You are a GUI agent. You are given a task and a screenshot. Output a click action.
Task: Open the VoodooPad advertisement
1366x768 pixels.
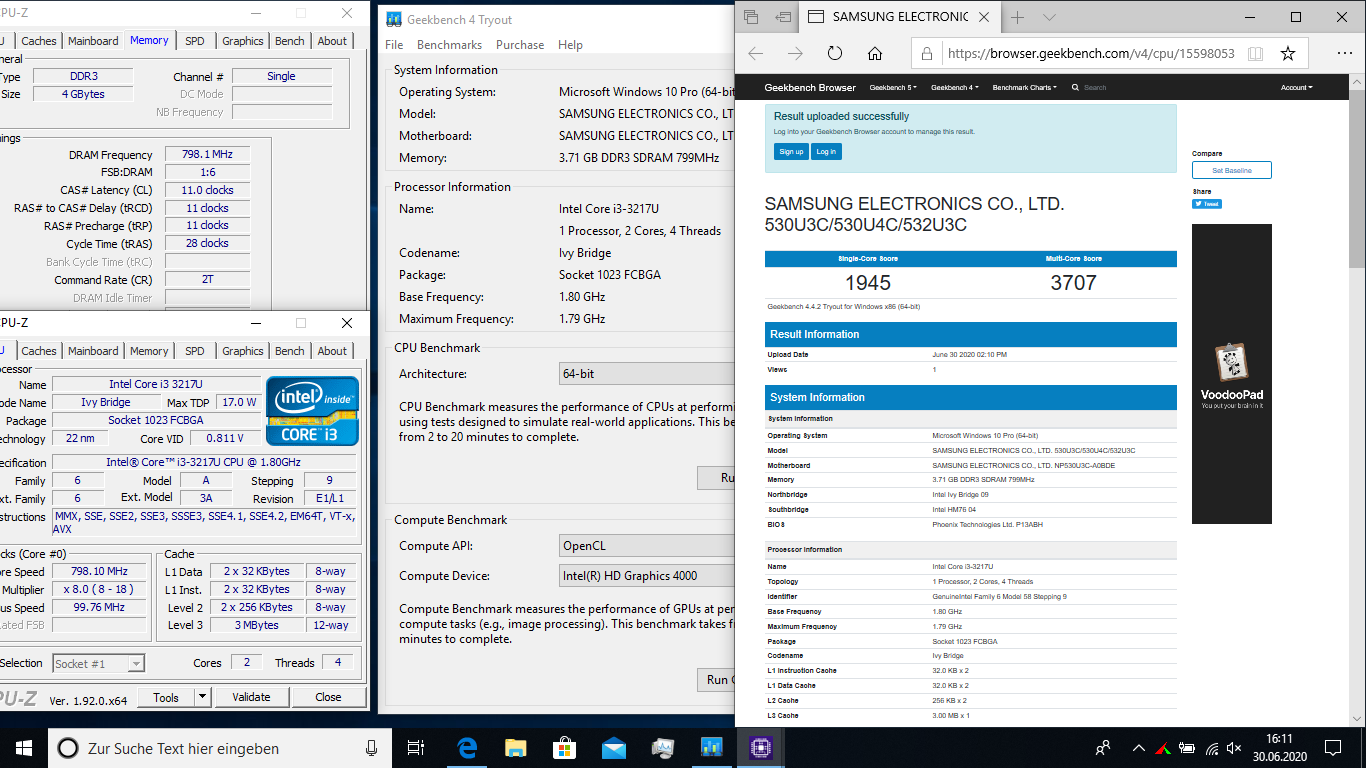coord(1231,373)
